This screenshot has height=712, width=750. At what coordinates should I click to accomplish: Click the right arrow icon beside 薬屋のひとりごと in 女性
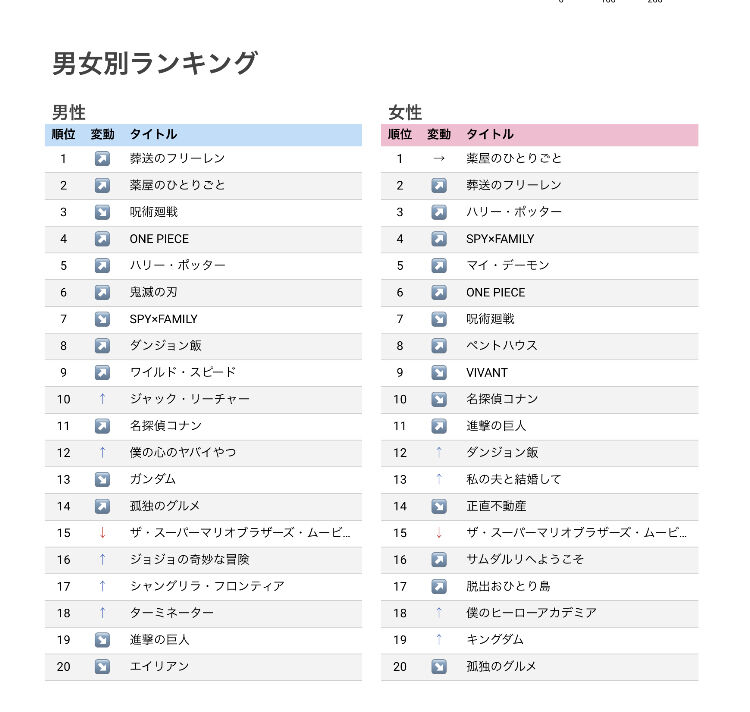click(438, 159)
